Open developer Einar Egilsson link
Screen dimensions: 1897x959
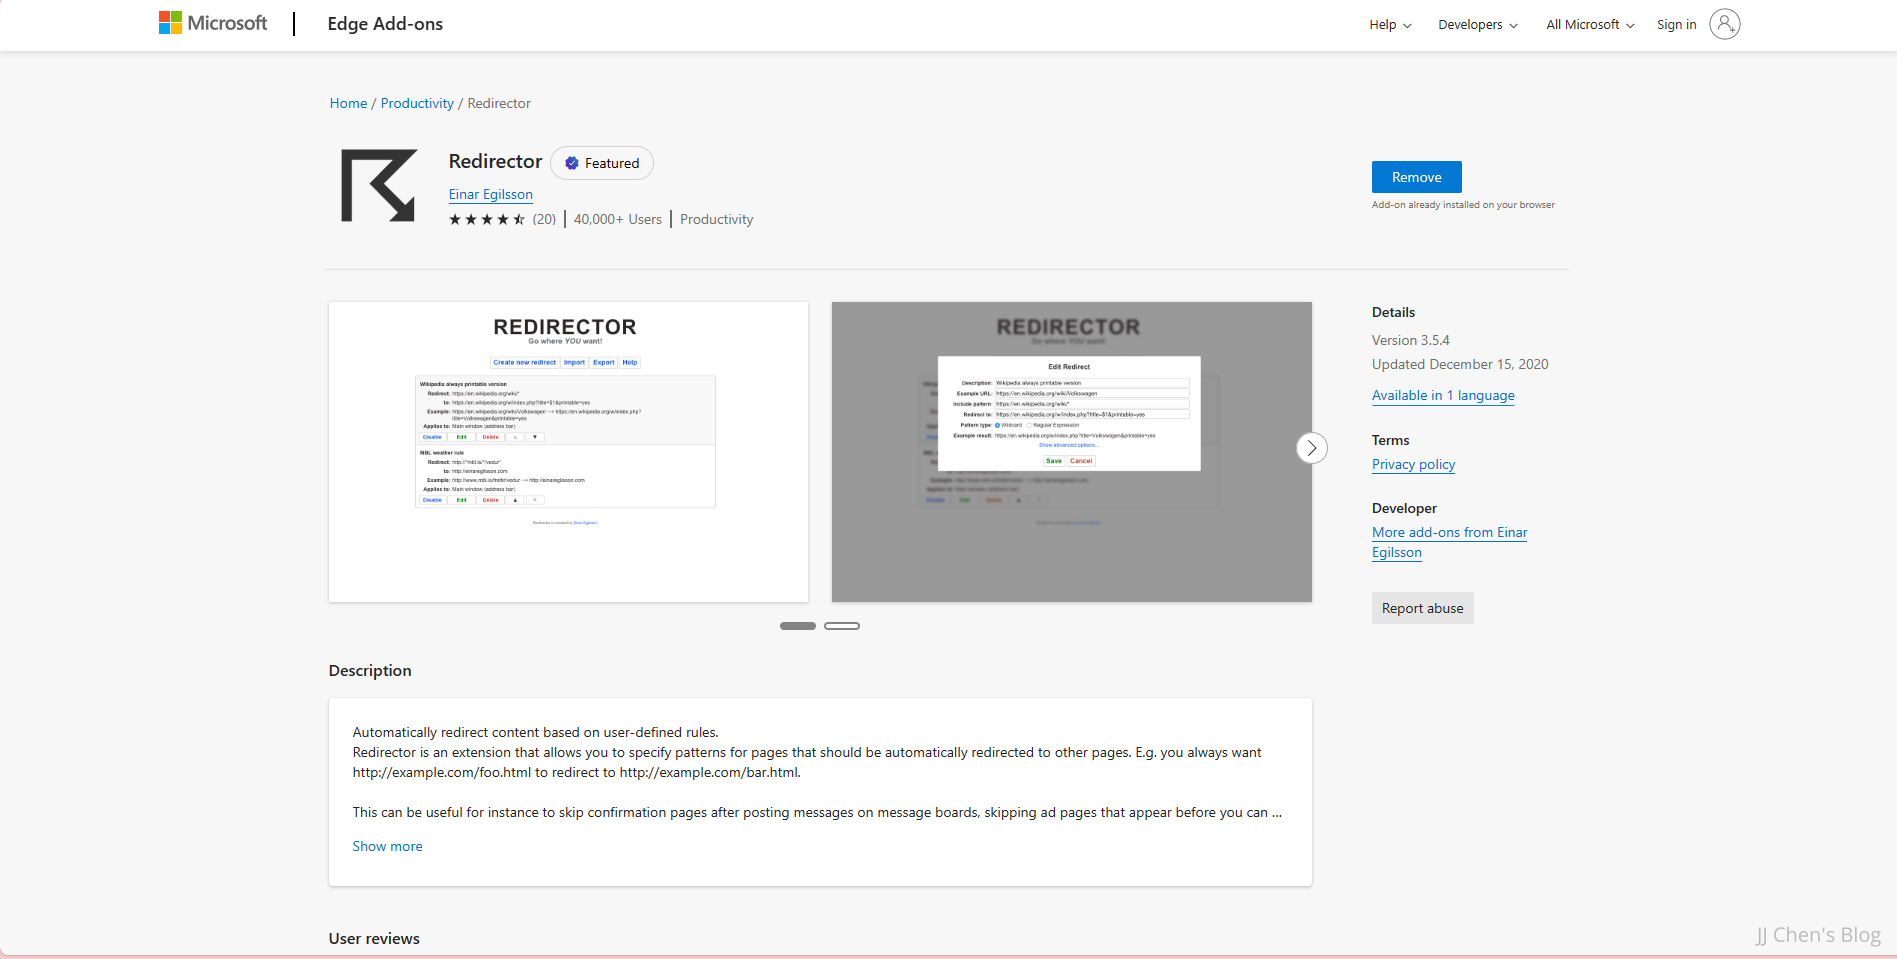[490, 194]
